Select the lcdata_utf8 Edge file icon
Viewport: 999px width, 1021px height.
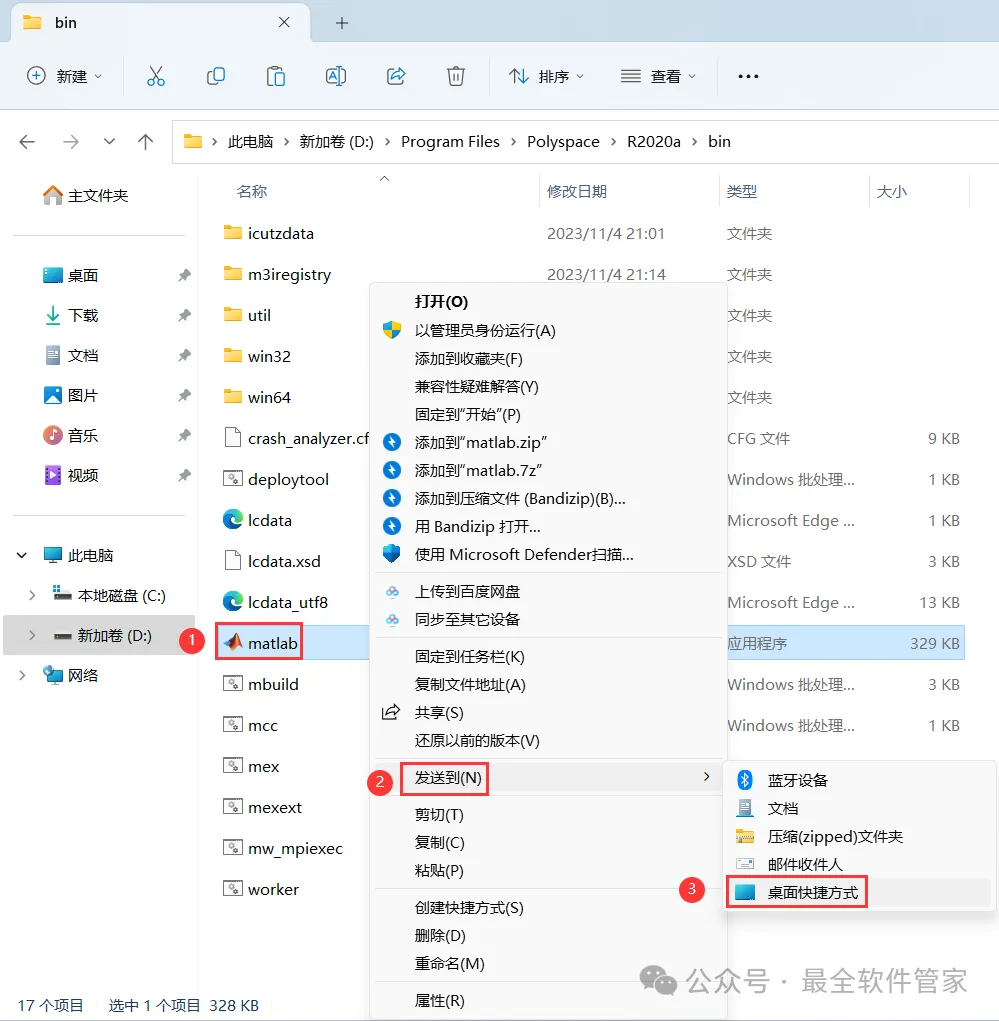pos(232,602)
